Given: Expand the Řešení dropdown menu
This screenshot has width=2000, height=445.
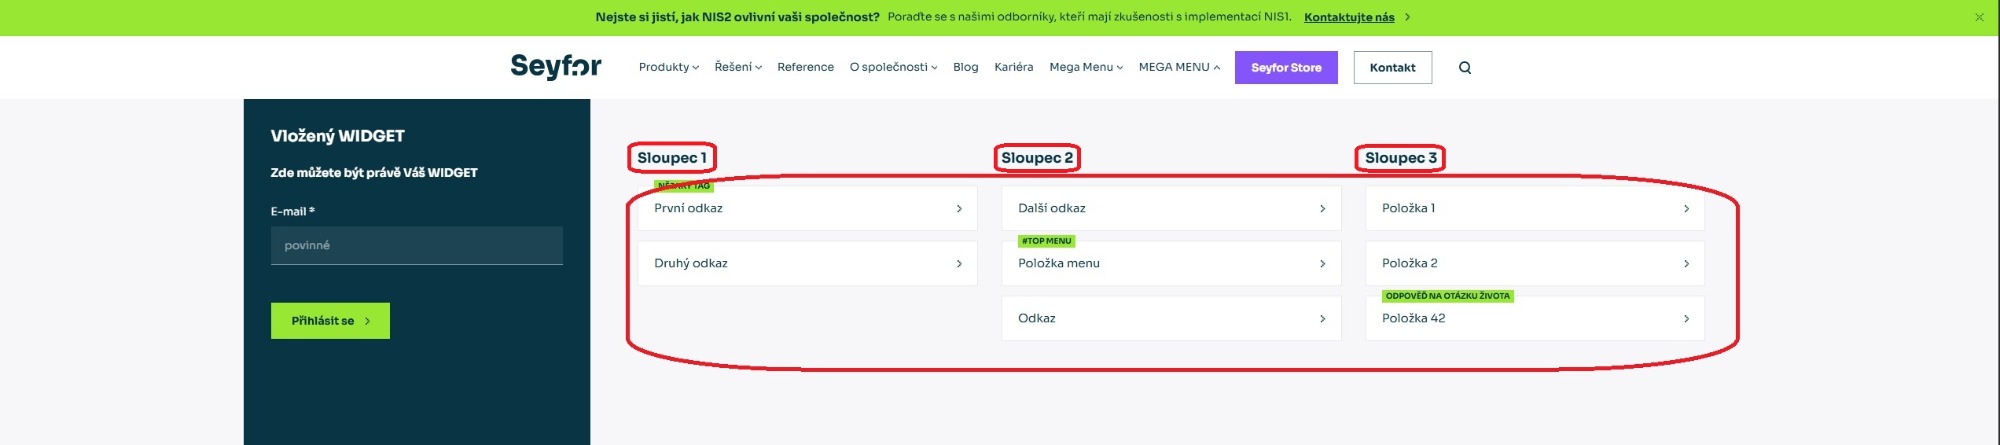Looking at the screenshot, I should (738, 67).
